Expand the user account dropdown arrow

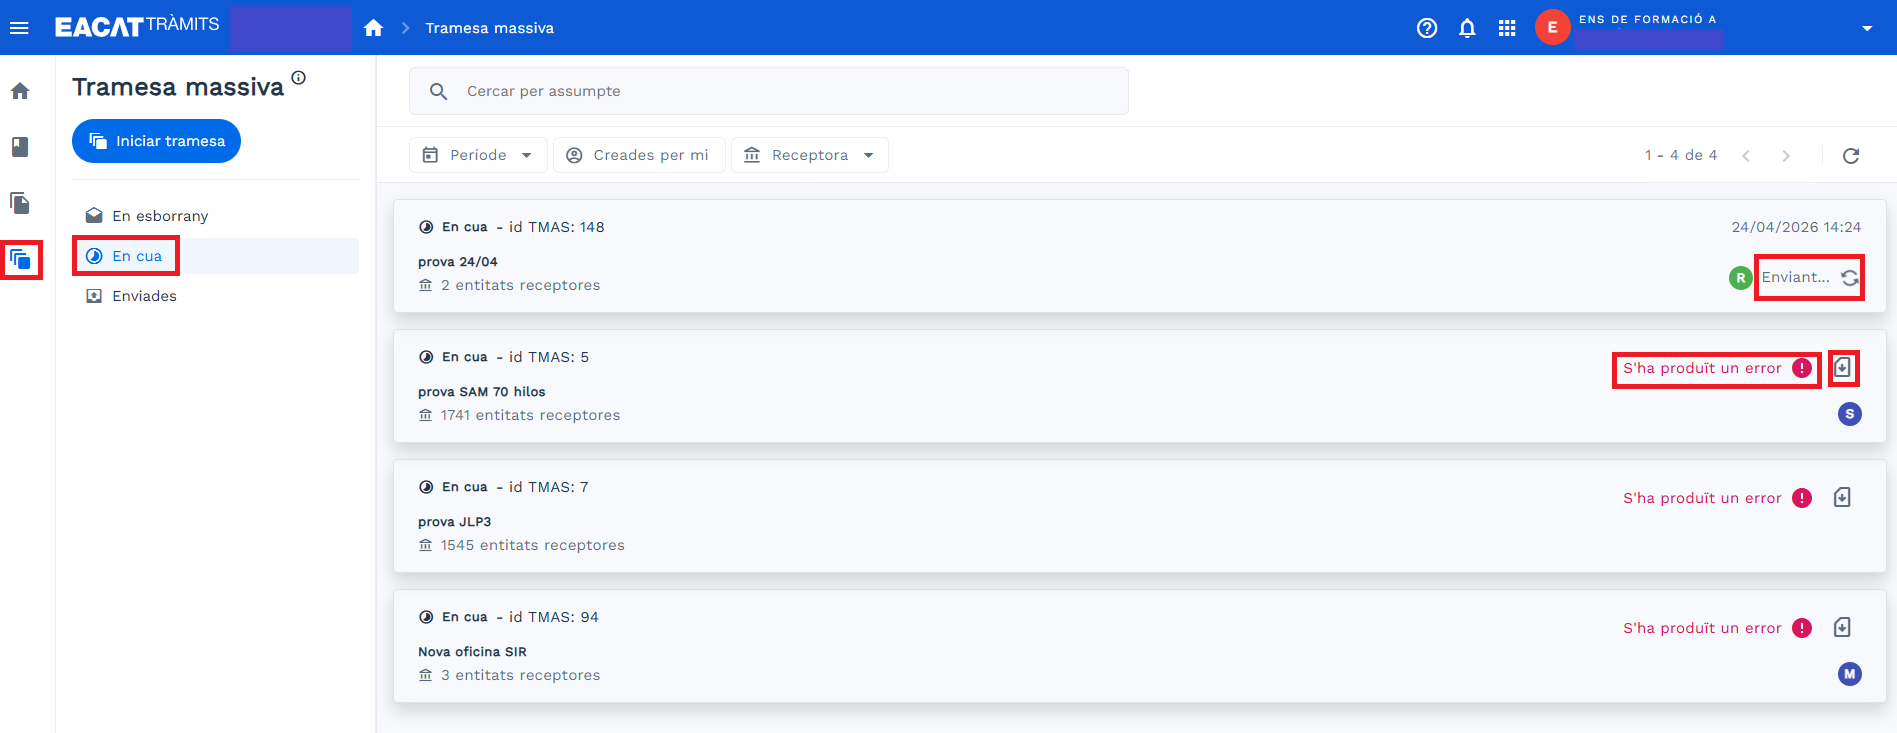pyautogui.click(x=1866, y=28)
